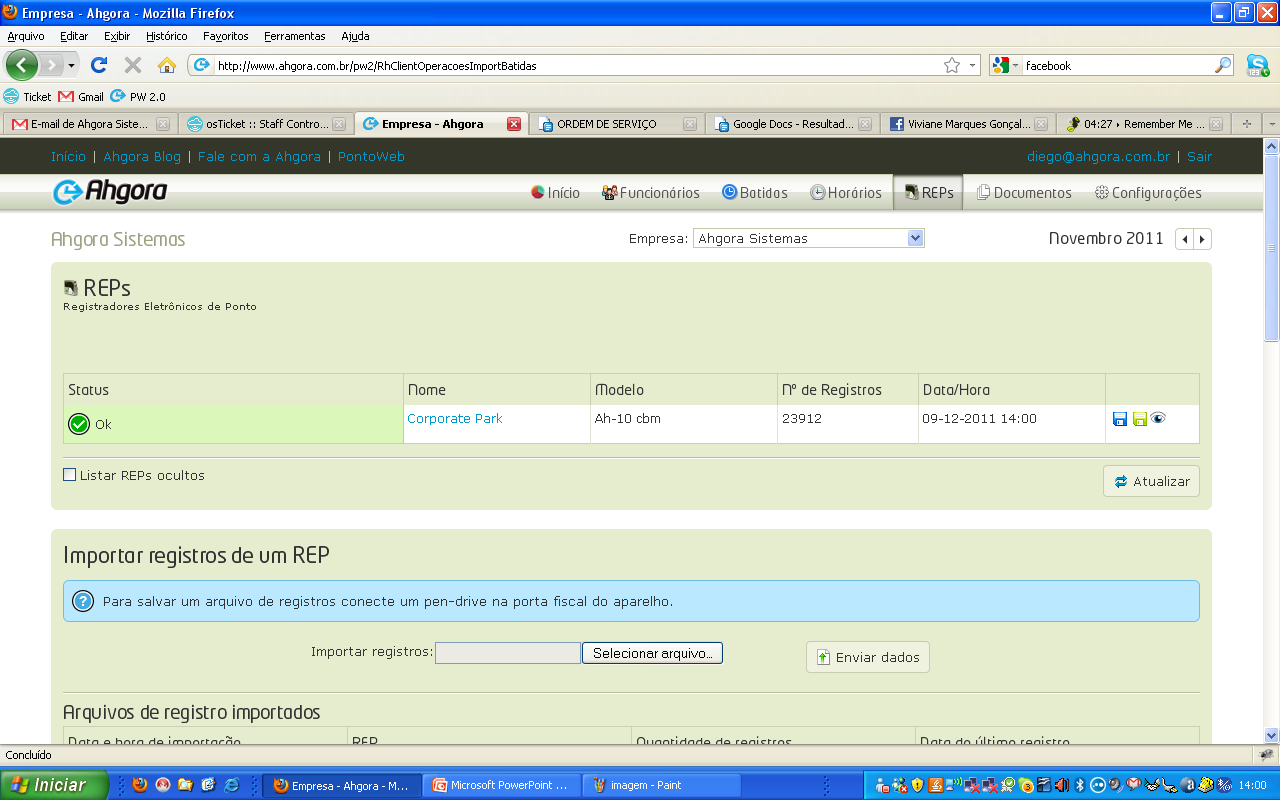Click the stop loading X icon
The image size is (1280, 800).
coord(132,65)
